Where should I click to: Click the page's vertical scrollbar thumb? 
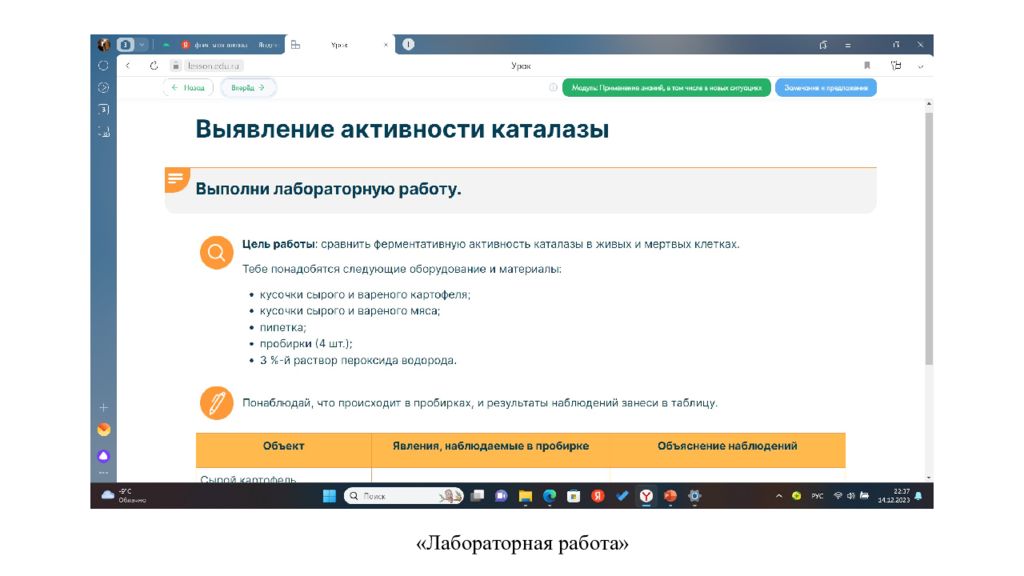pyautogui.click(x=929, y=238)
